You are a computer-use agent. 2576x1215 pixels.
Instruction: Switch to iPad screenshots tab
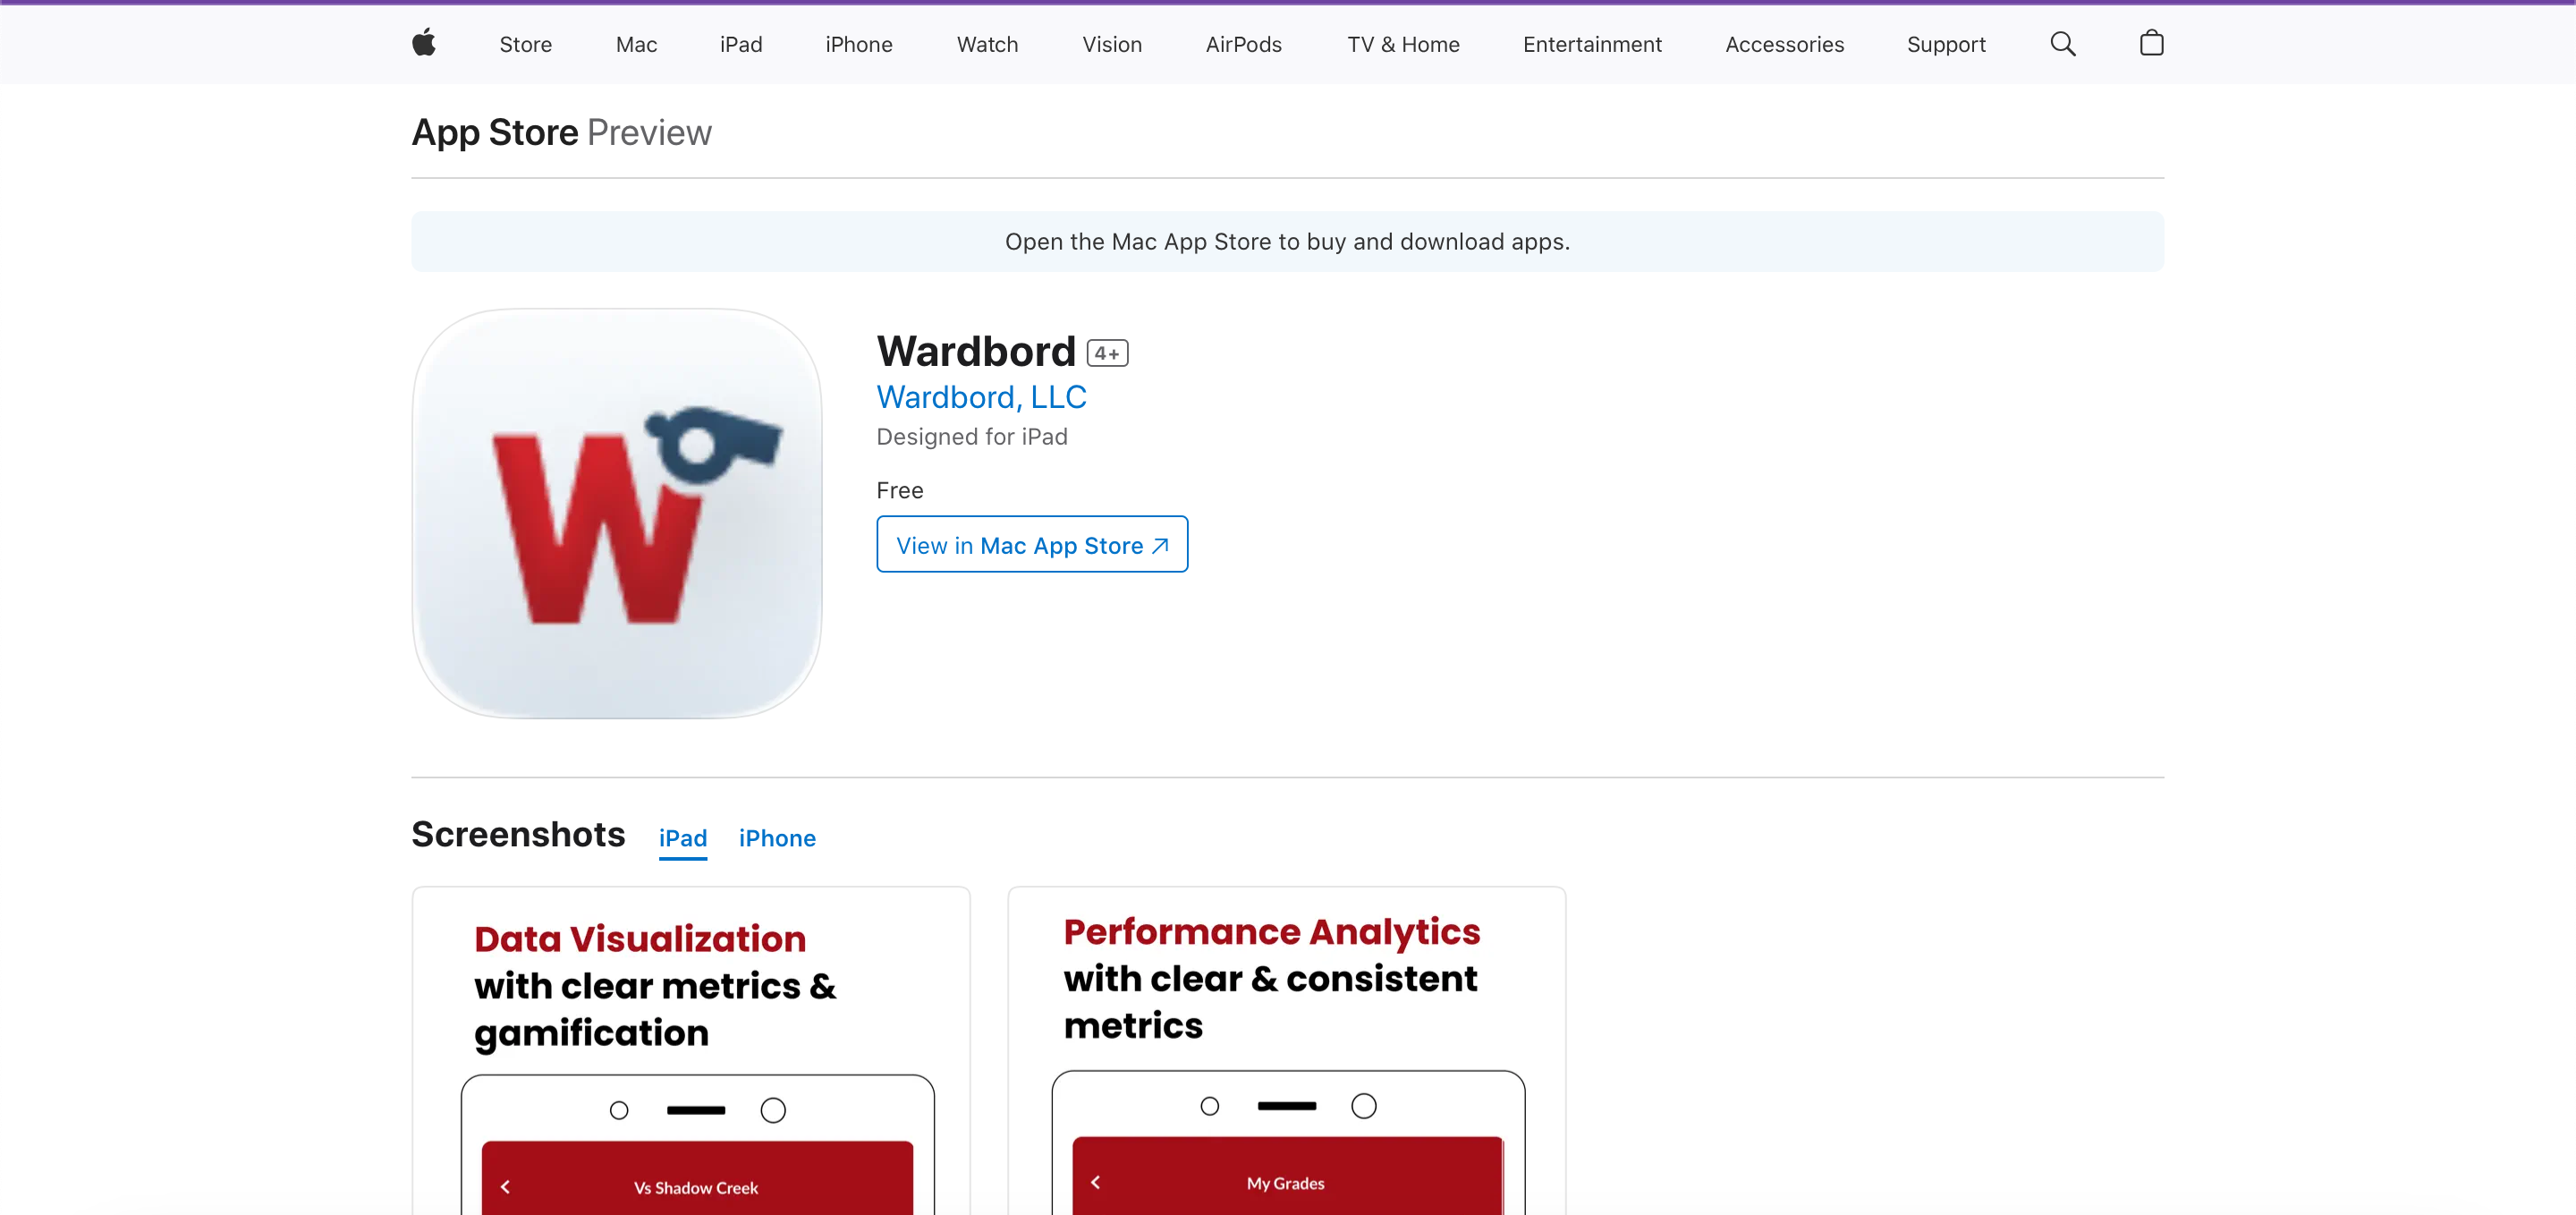pos(683,838)
